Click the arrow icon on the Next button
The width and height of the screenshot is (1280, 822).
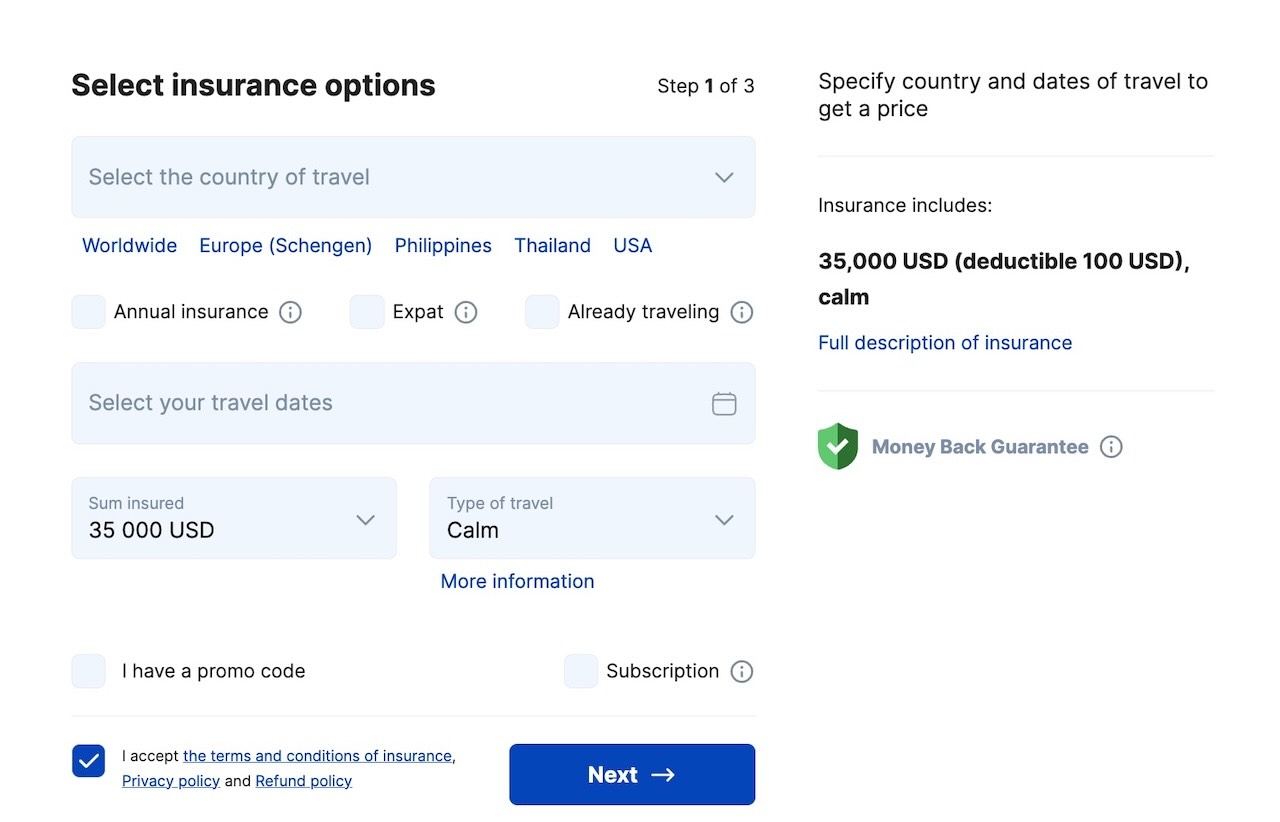click(663, 774)
